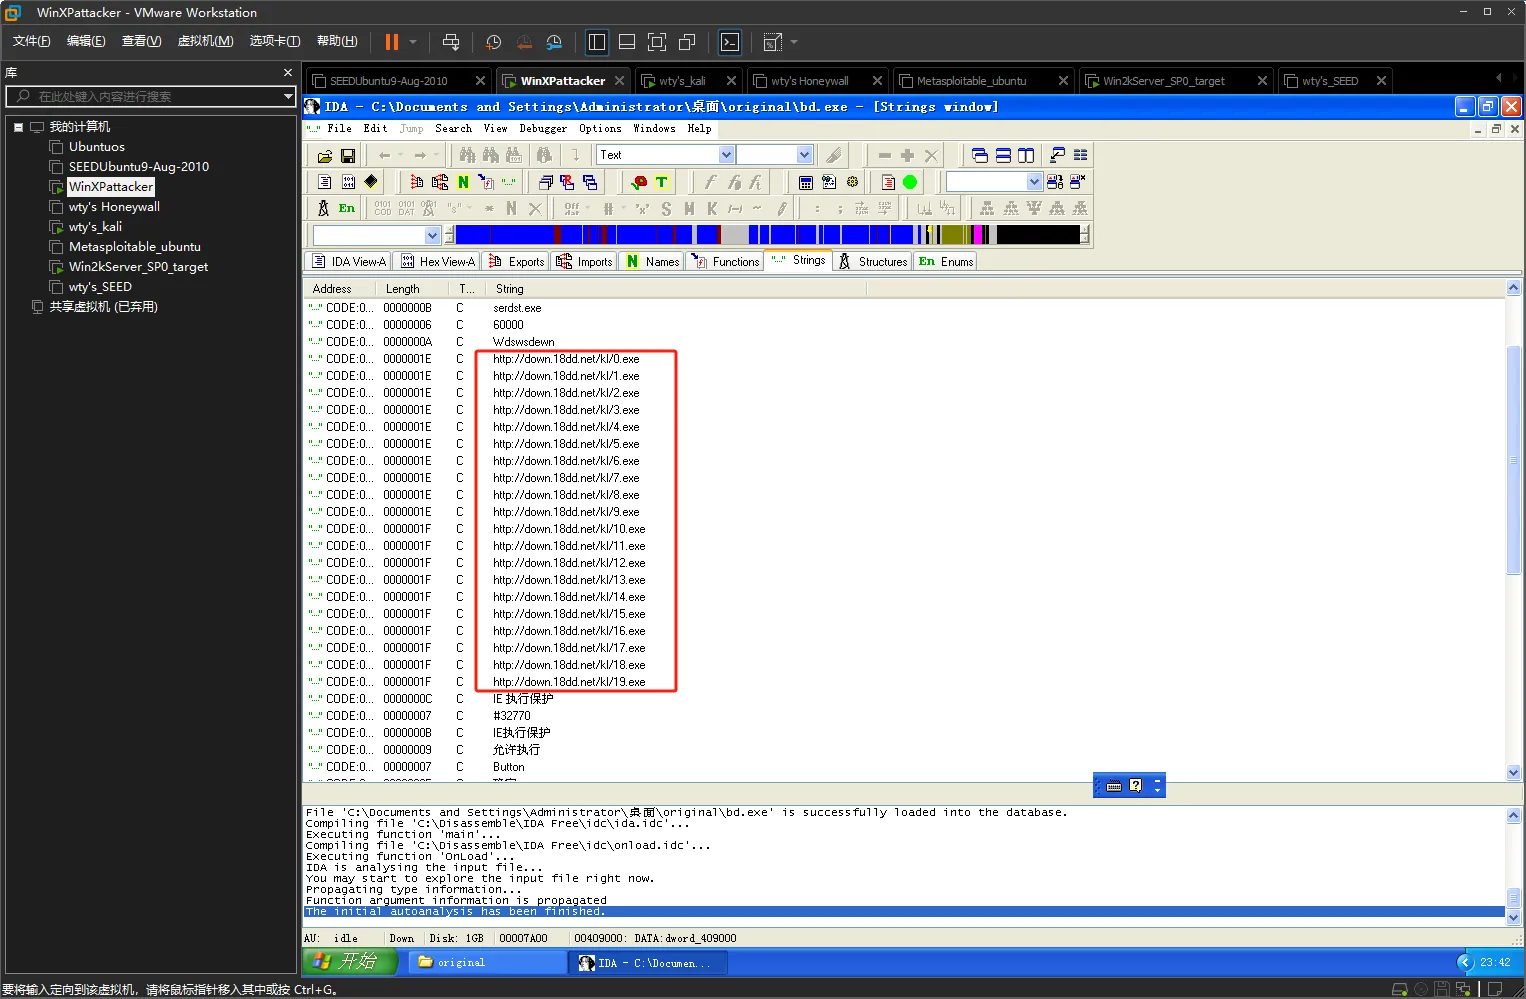
Task: Click the String column header
Action: coord(676,289)
